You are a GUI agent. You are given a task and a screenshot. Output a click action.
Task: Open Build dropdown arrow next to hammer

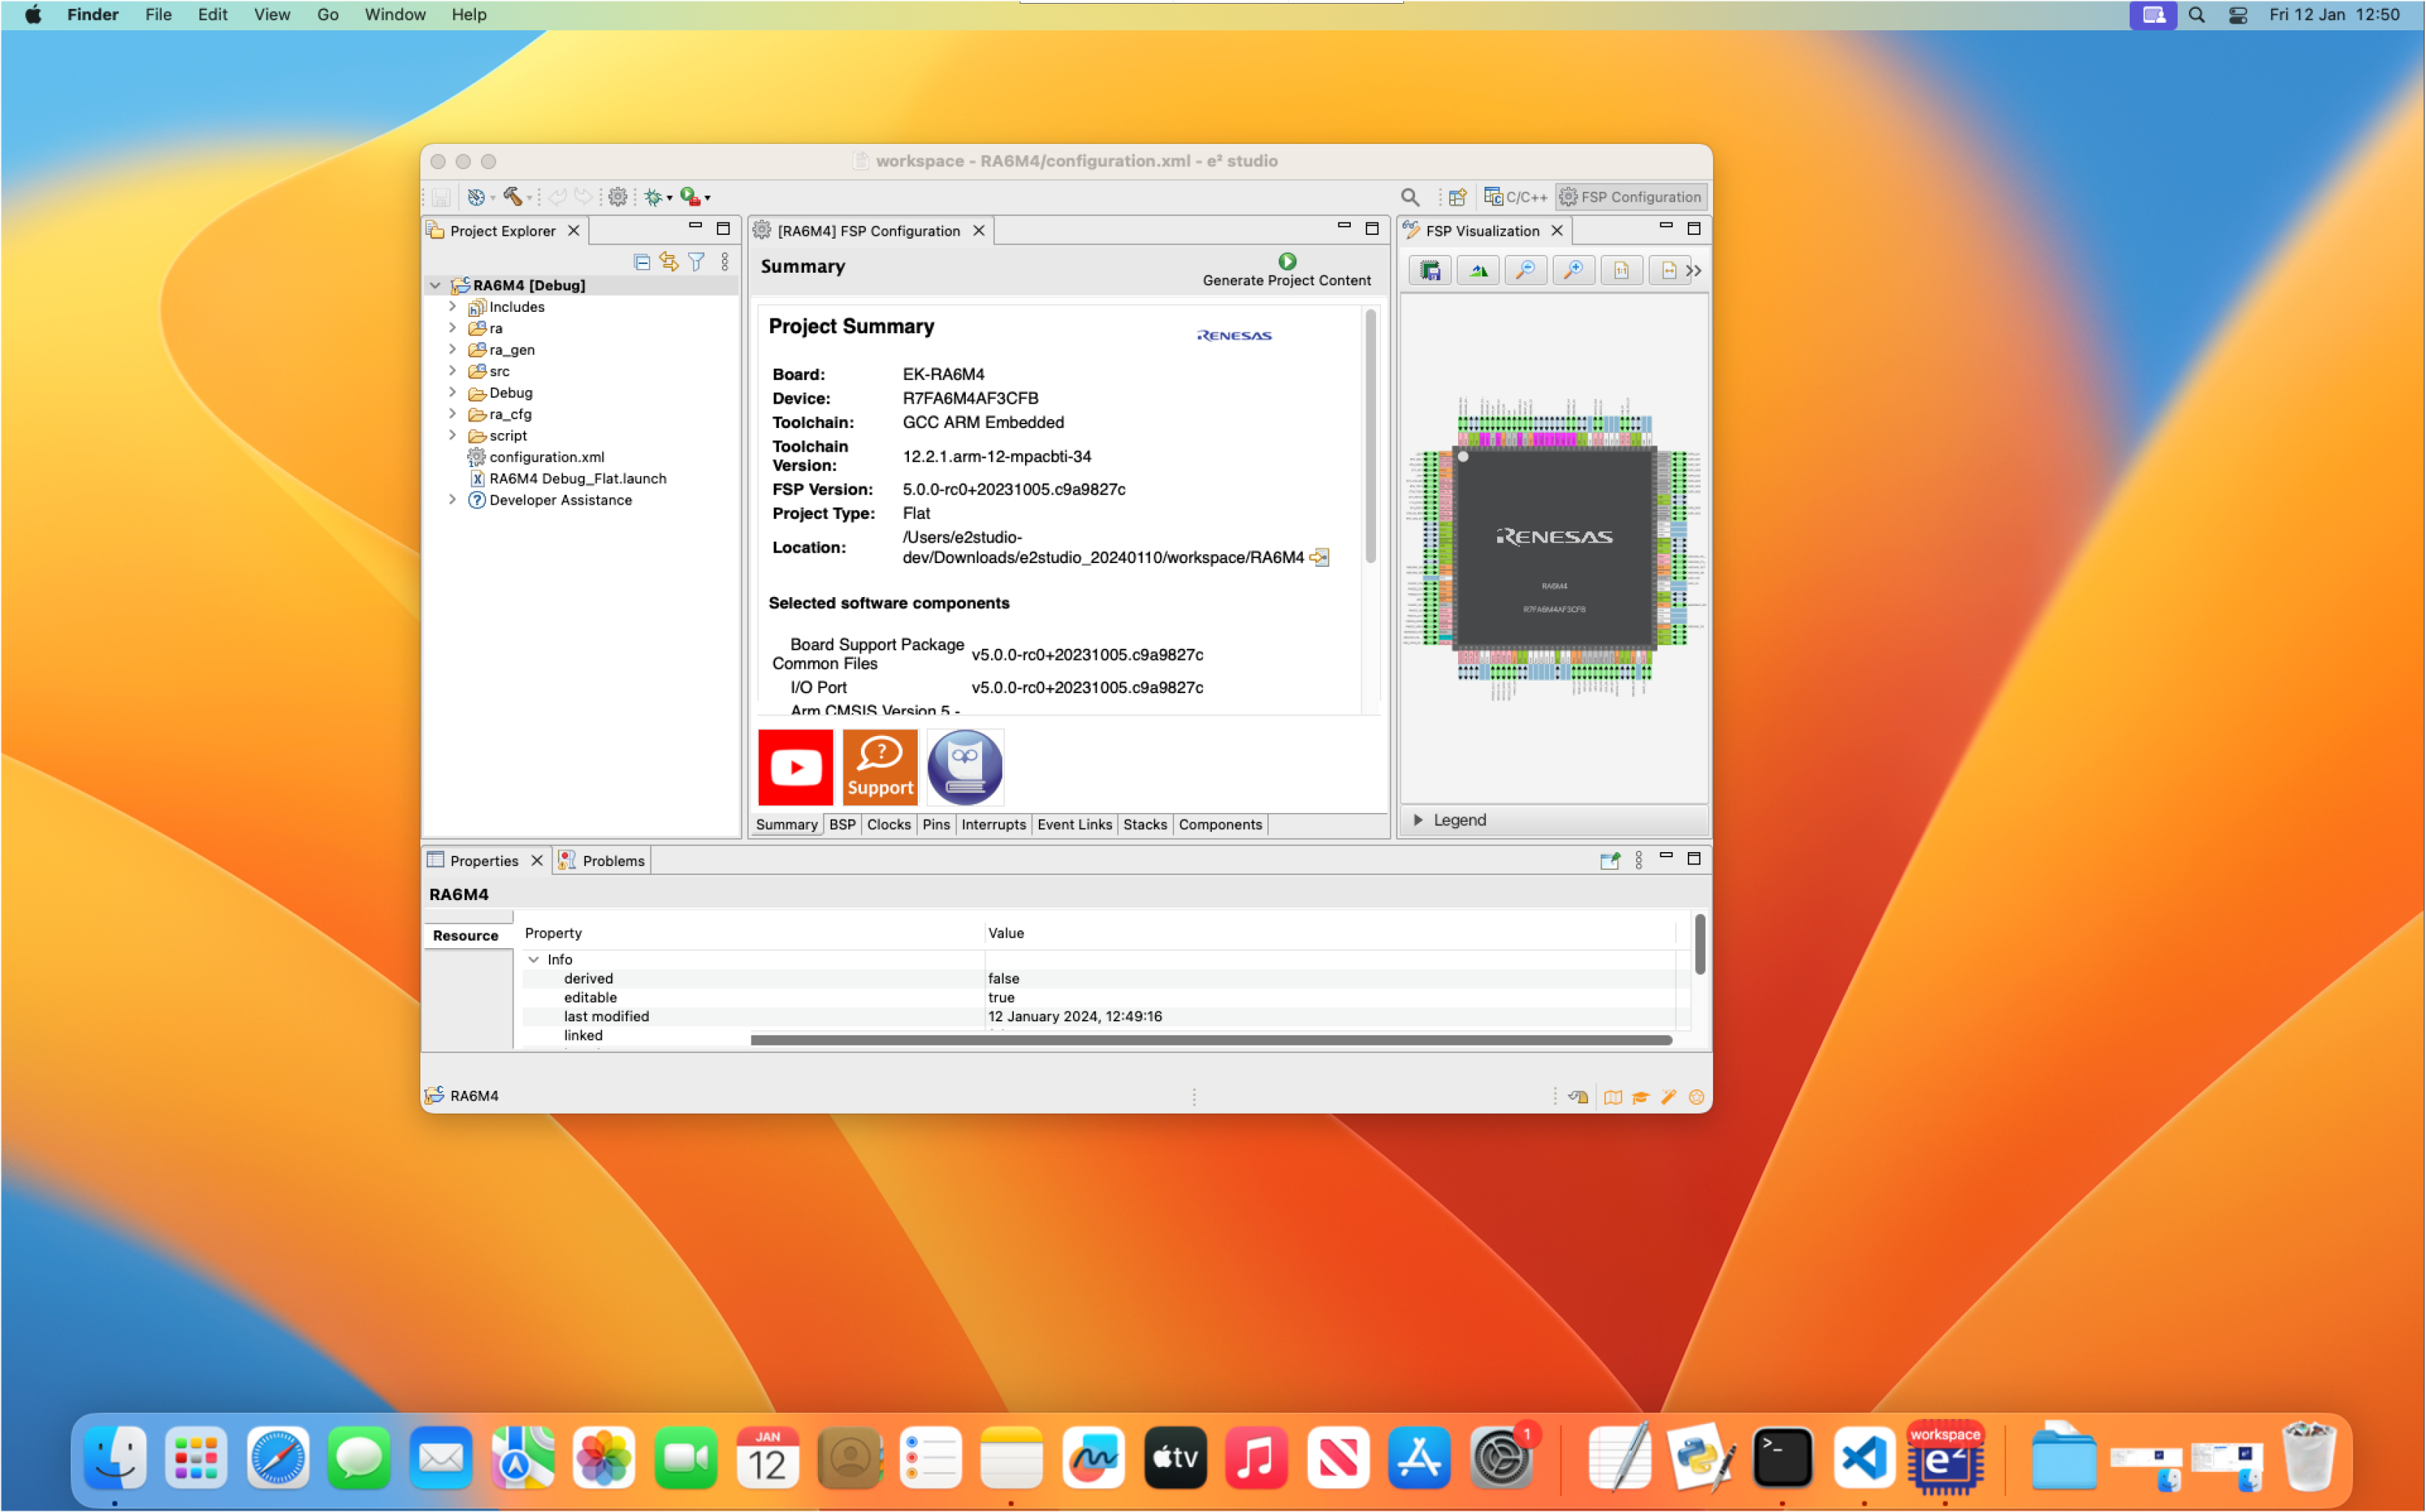[530, 198]
